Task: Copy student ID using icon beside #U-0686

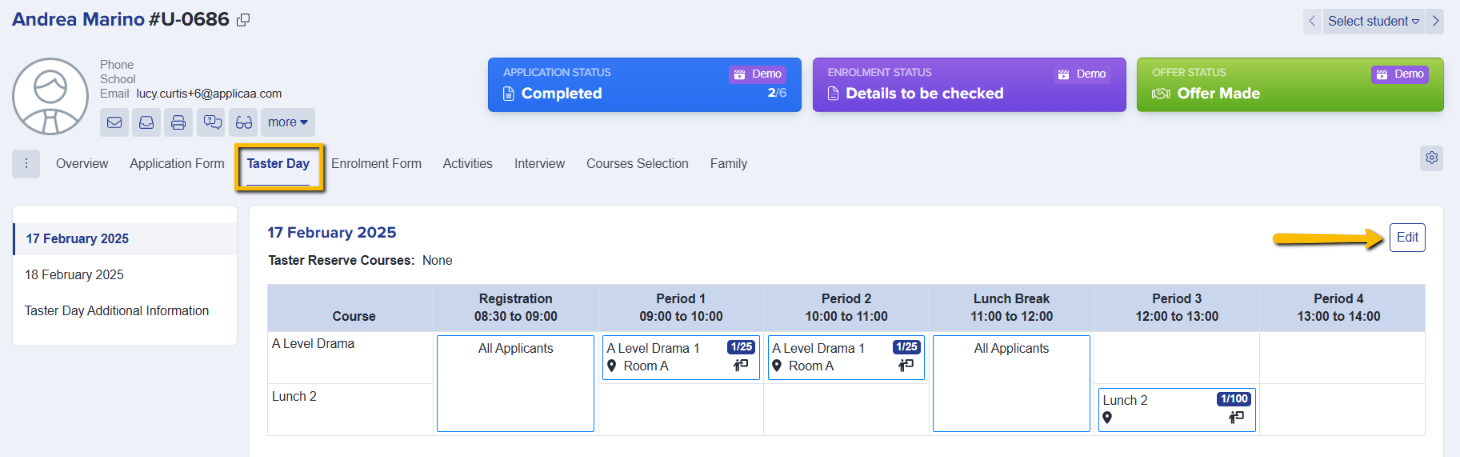Action: (x=243, y=20)
